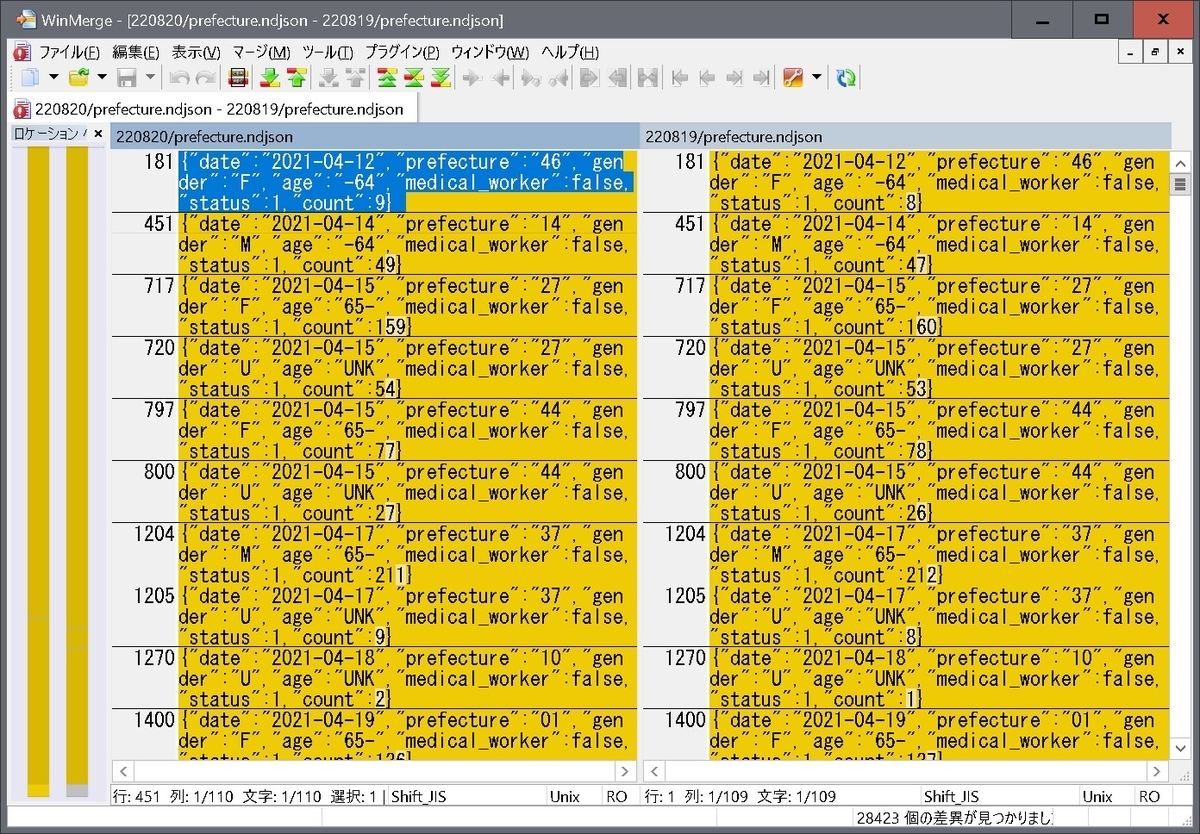Click the right bar in location pane
This screenshot has width=1200, height=834.
77,472
